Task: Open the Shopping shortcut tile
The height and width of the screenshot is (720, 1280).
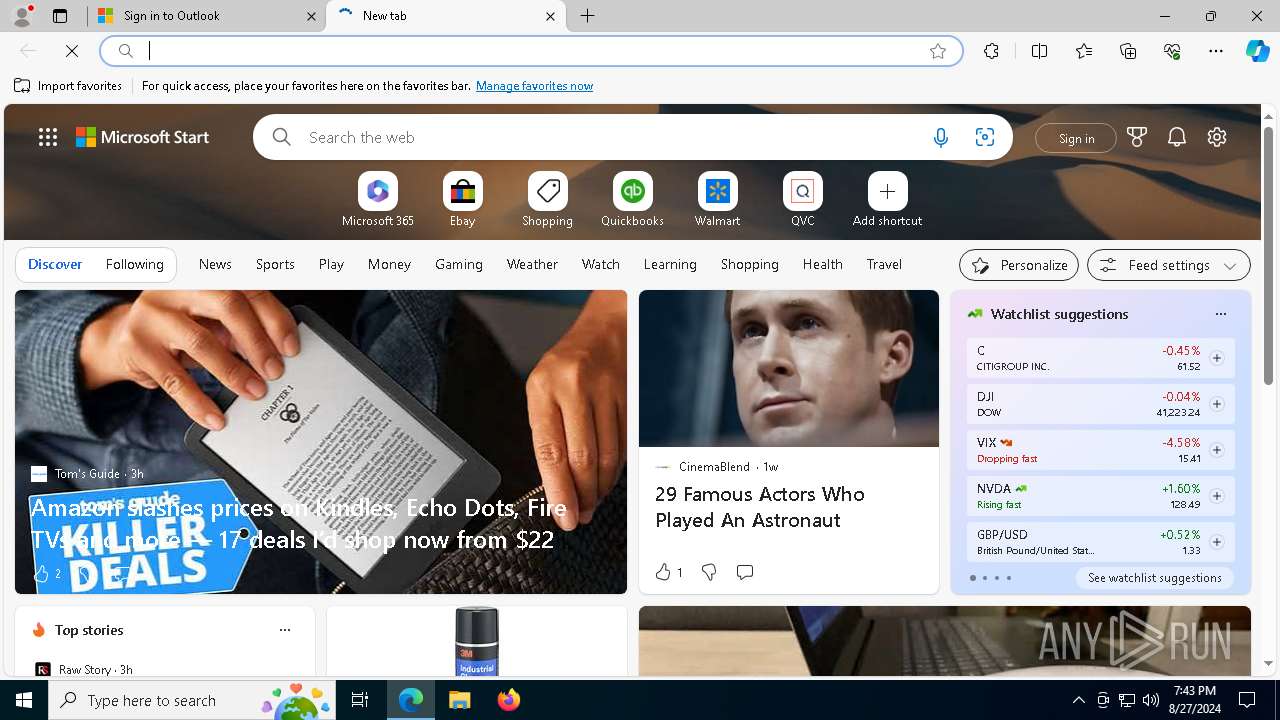Action: click(548, 191)
